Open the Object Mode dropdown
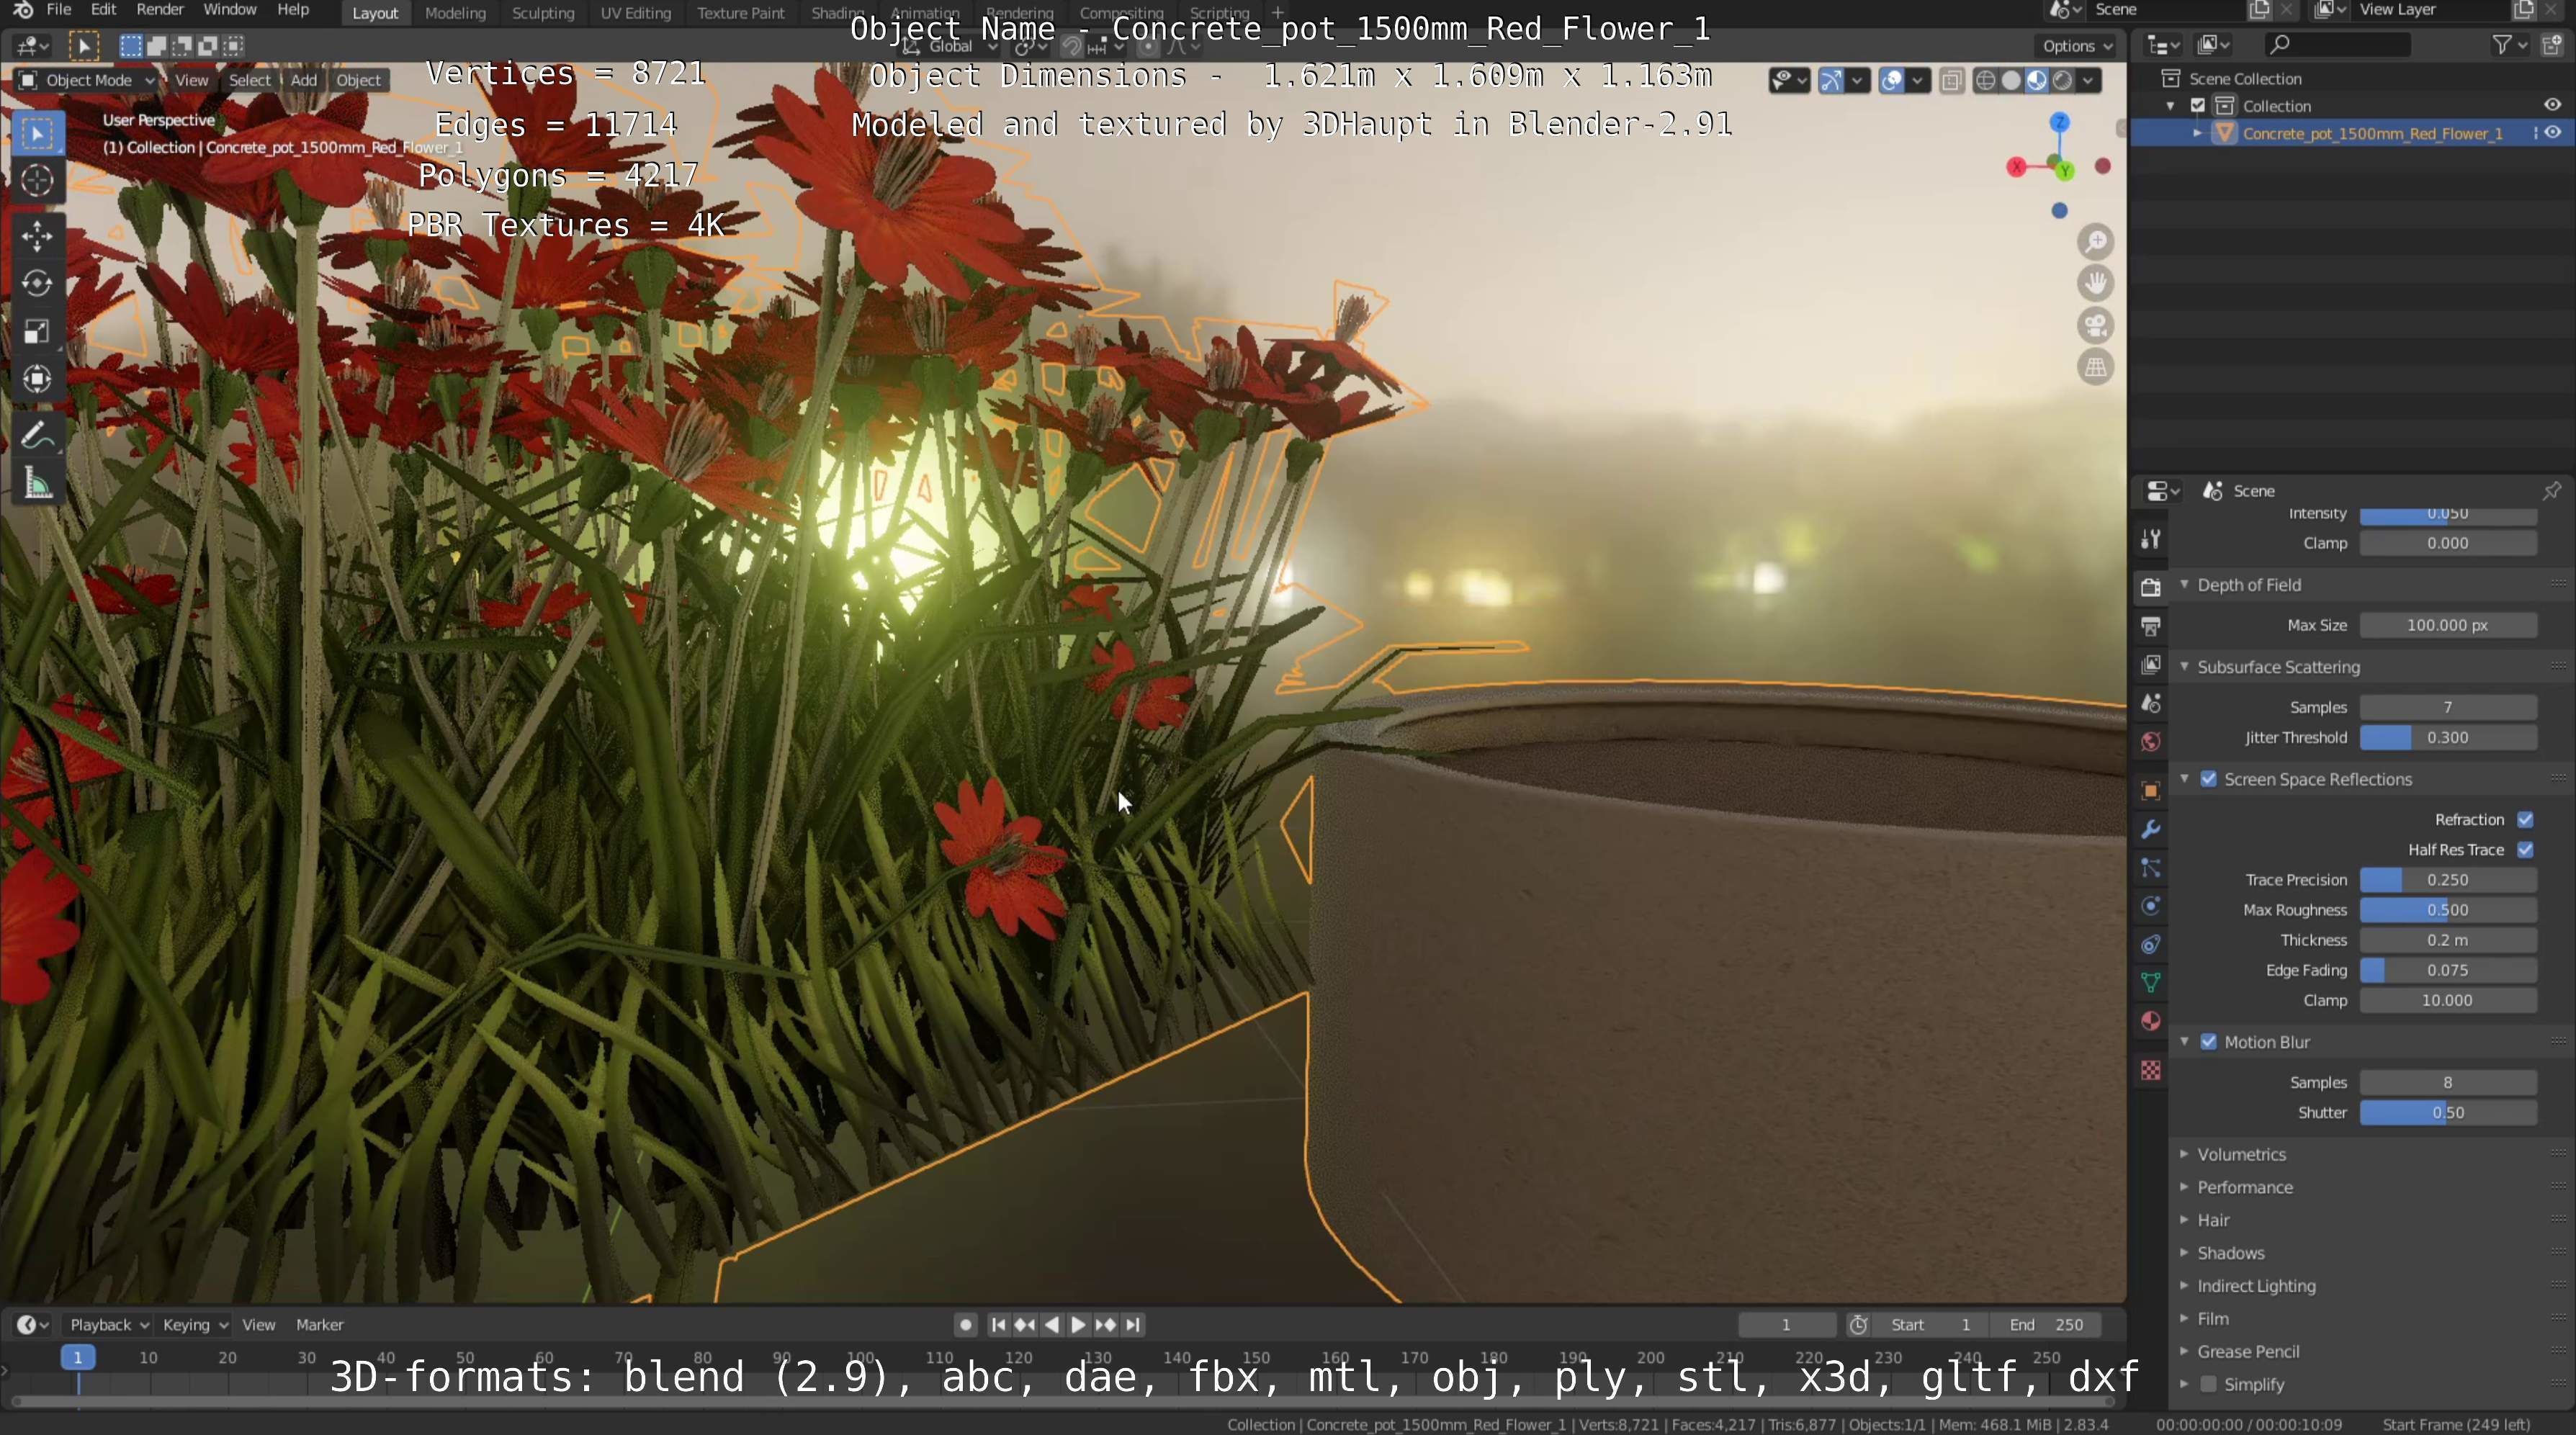The image size is (2576, 1435). tap(87, 81)
